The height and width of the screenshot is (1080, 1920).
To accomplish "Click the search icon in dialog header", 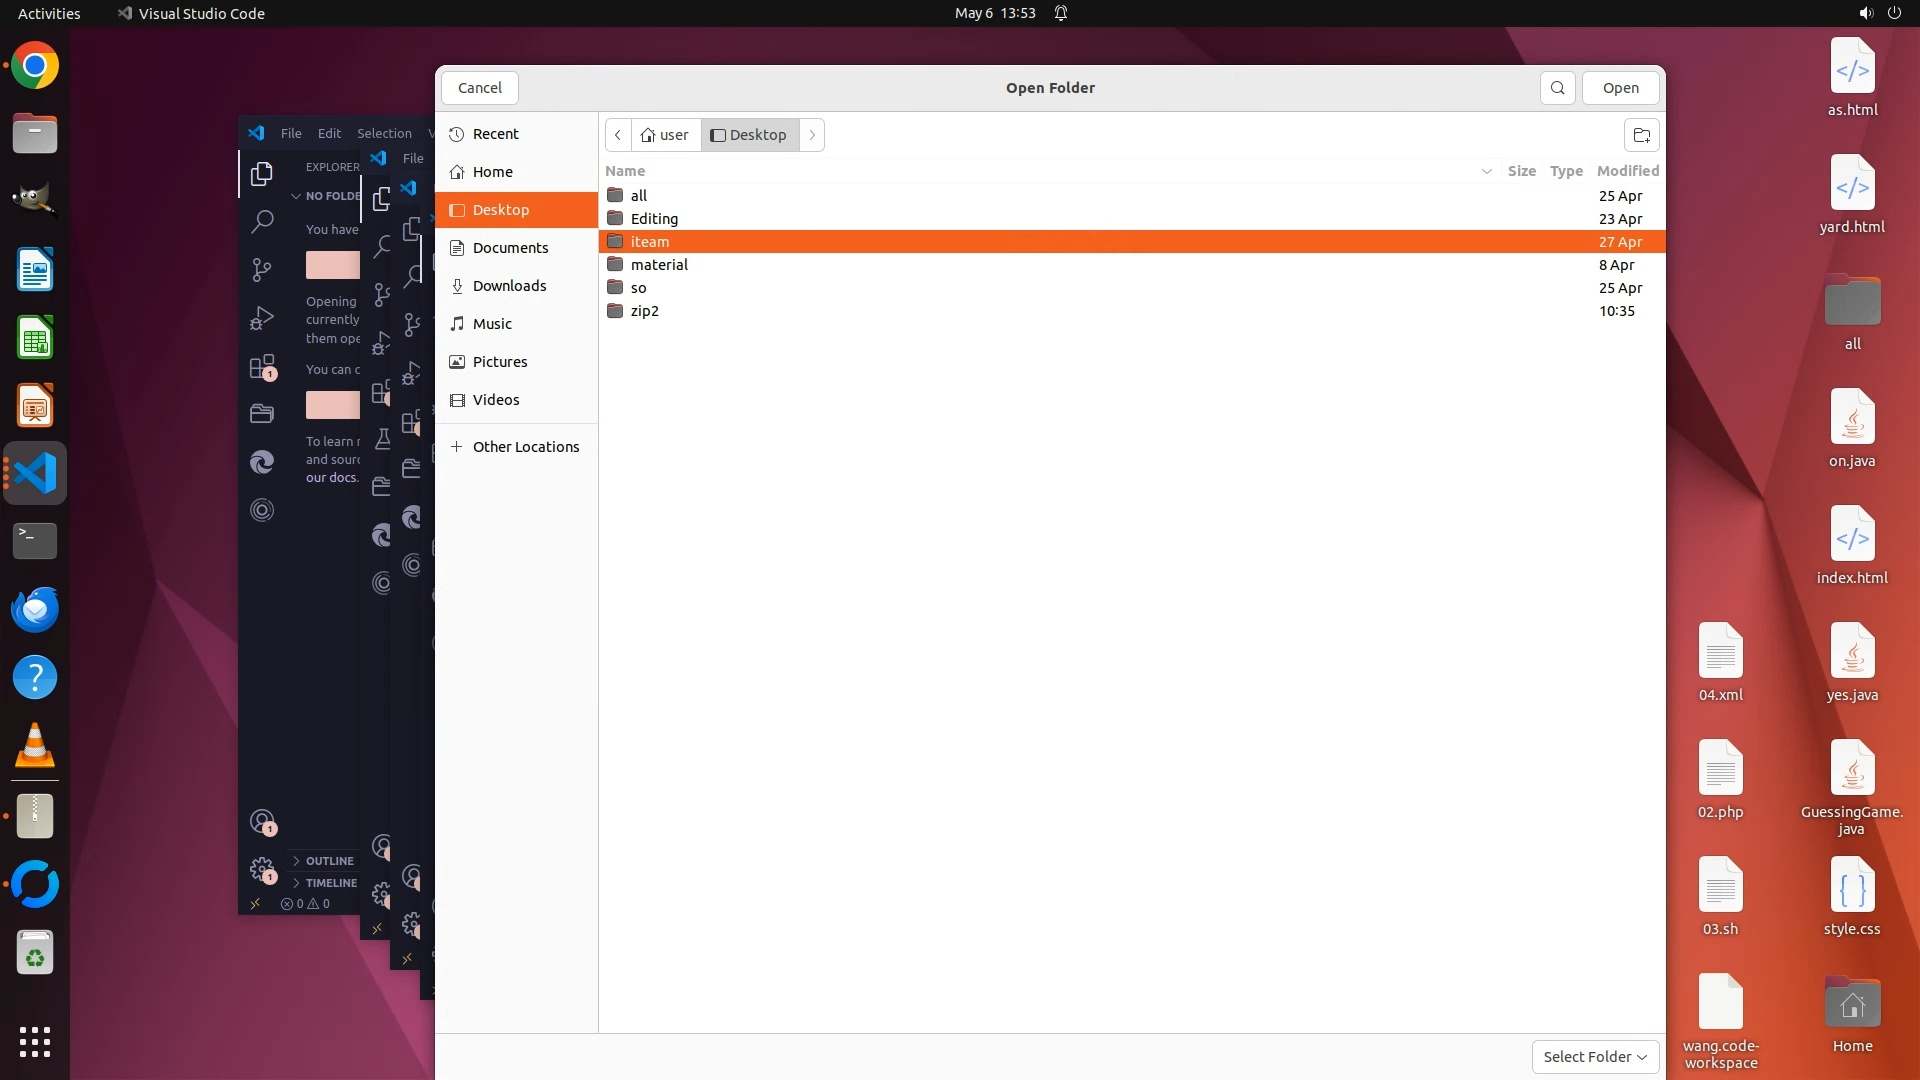I will click(1557, 88).
